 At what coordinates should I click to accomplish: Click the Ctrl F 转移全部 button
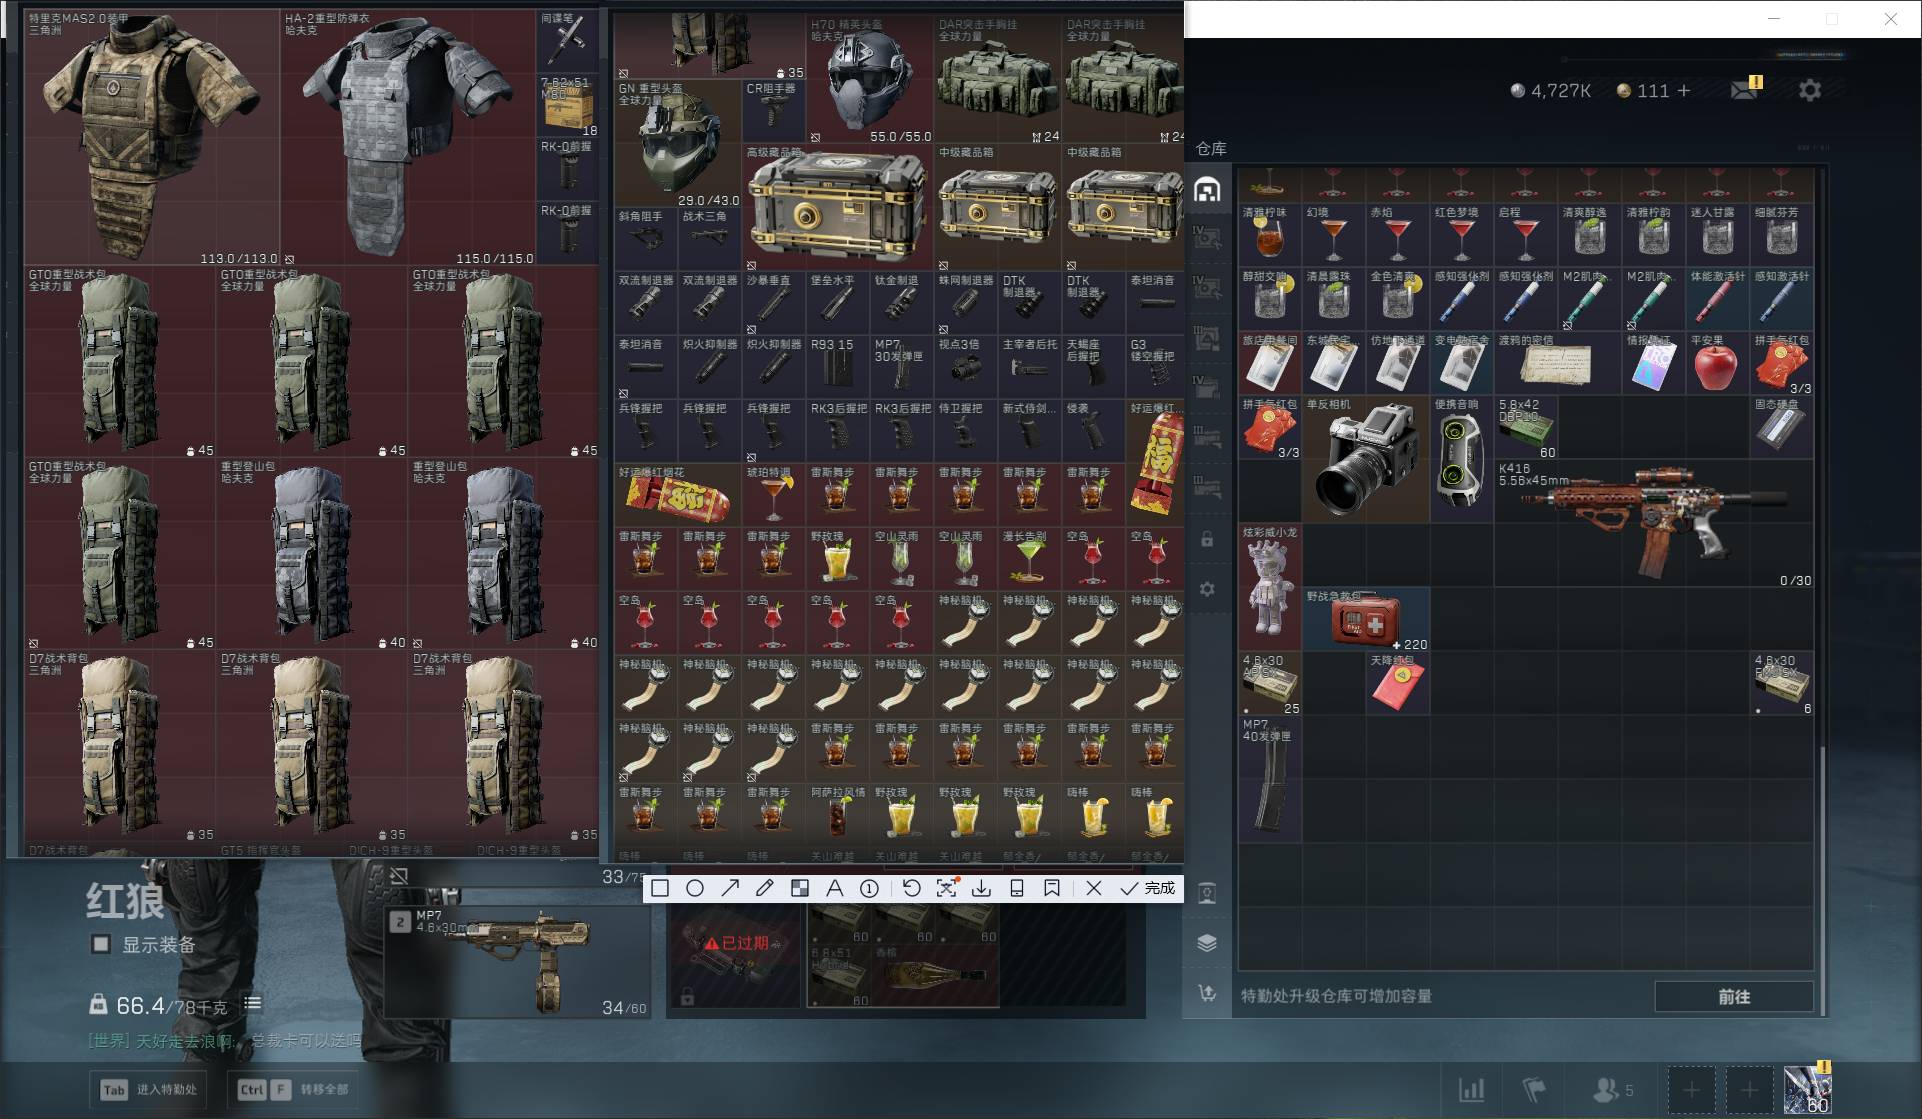(293, 1089)
